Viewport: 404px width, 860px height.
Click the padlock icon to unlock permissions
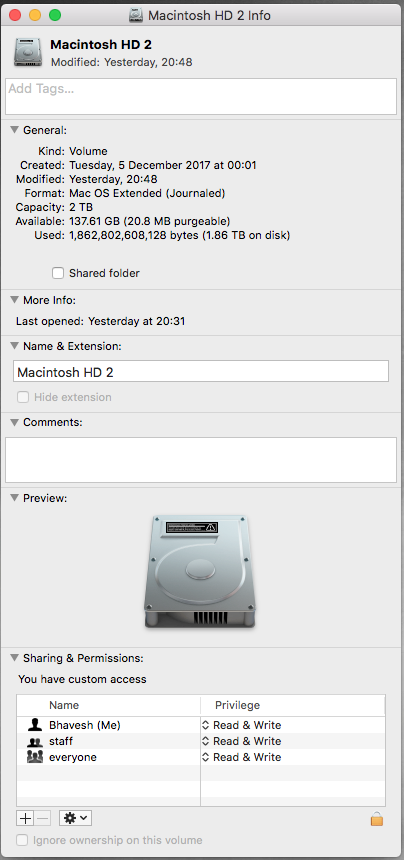(377, 819)
